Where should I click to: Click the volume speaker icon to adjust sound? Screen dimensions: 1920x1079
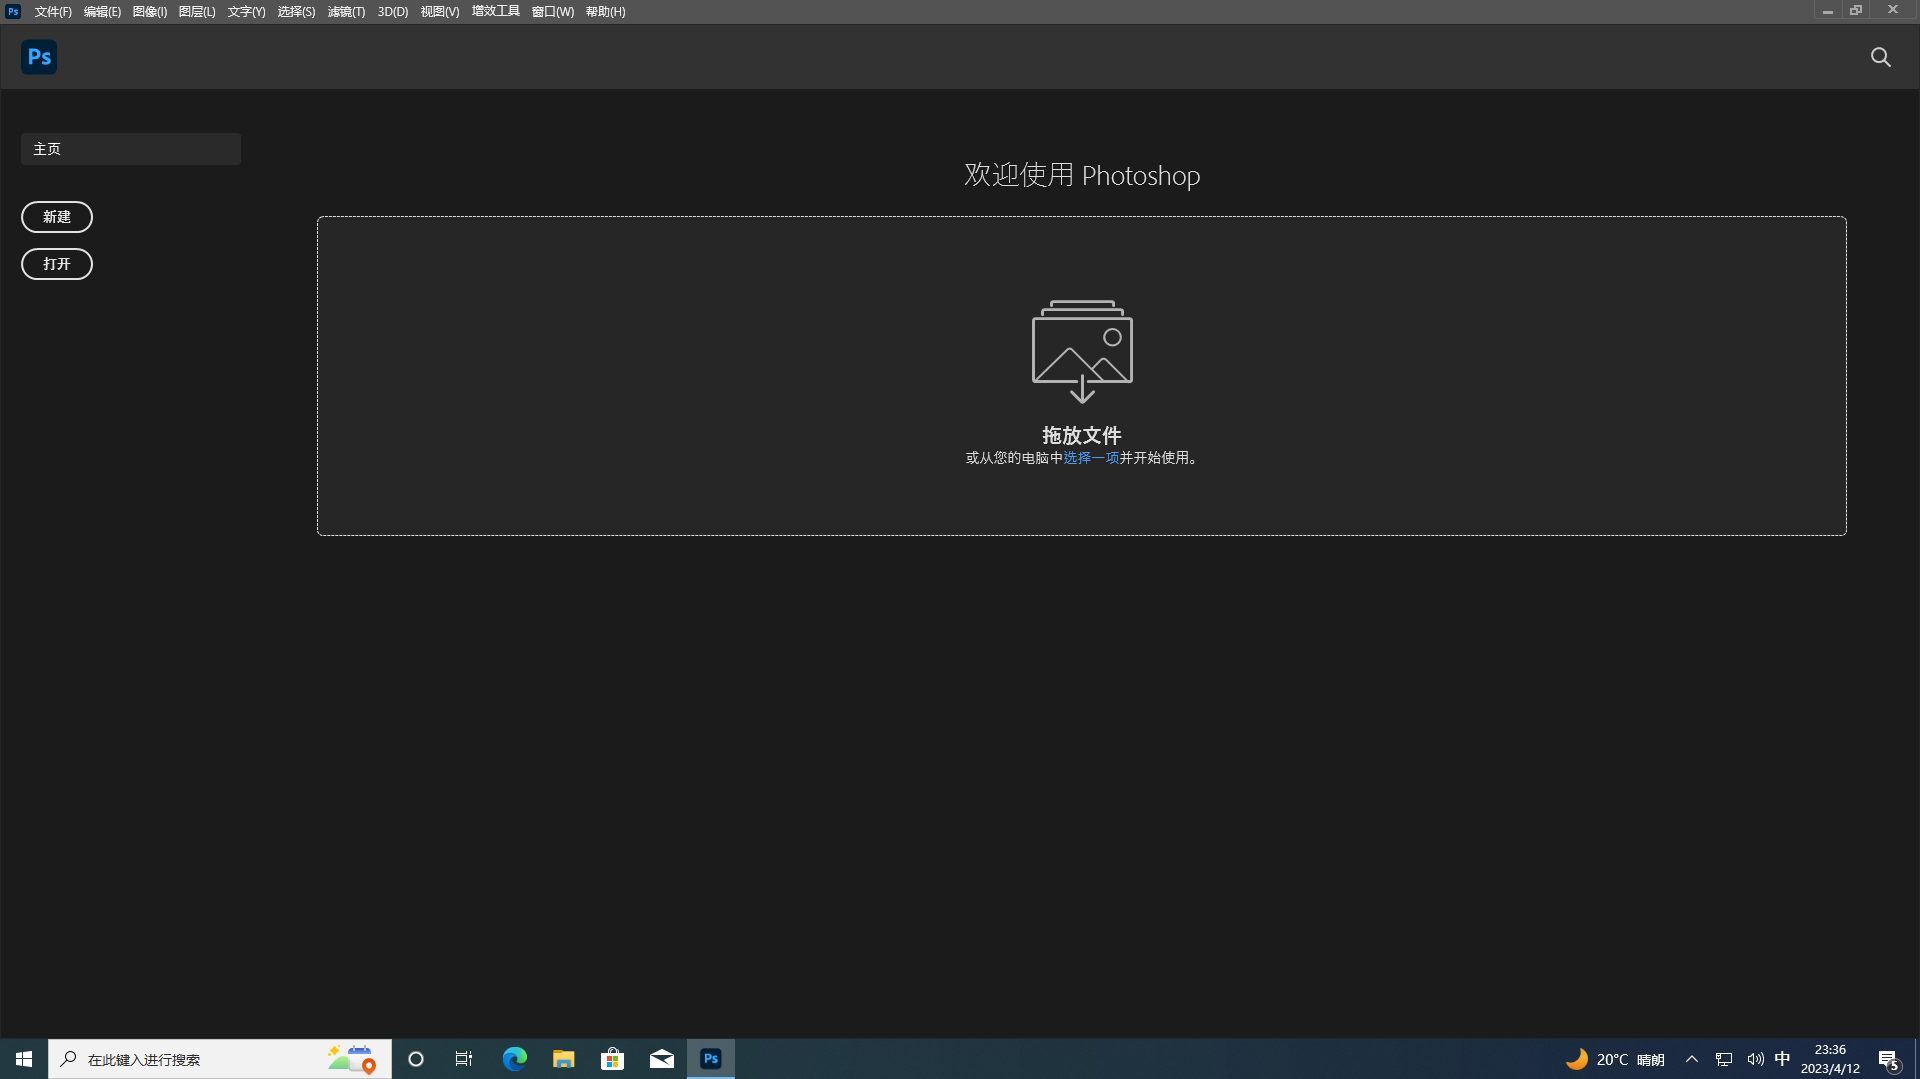pyautogui.click(x=1756, y=1058)
